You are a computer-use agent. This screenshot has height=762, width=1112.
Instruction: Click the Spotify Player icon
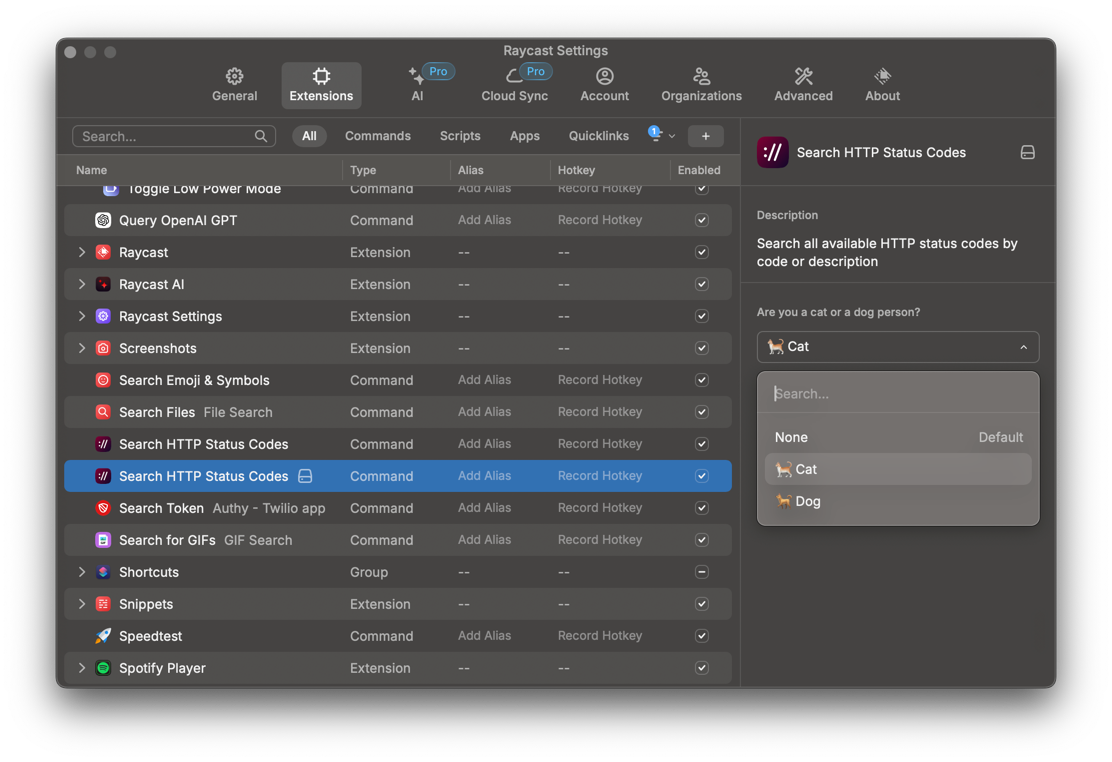pos(103,668)
